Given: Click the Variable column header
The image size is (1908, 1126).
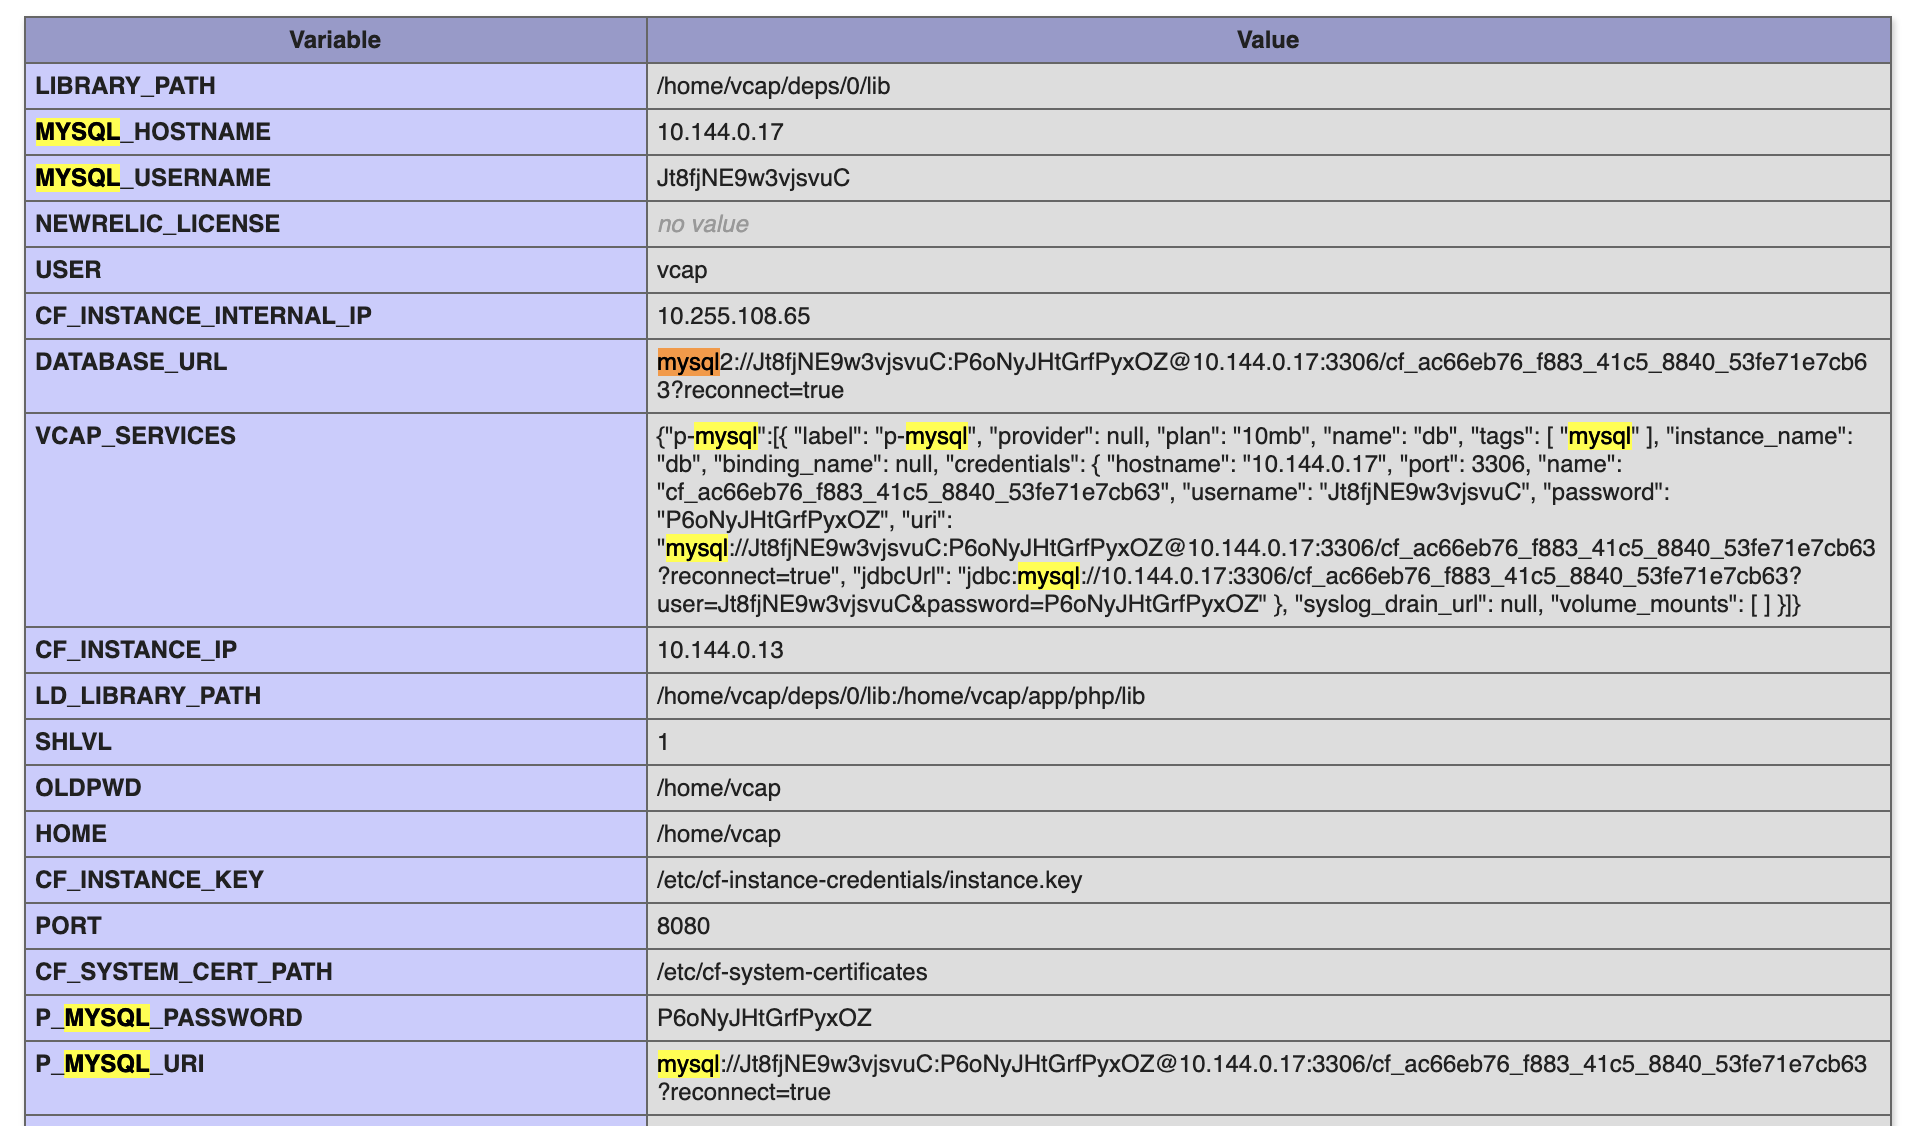Looking at the screenshot, I should [x=335, y=40].
